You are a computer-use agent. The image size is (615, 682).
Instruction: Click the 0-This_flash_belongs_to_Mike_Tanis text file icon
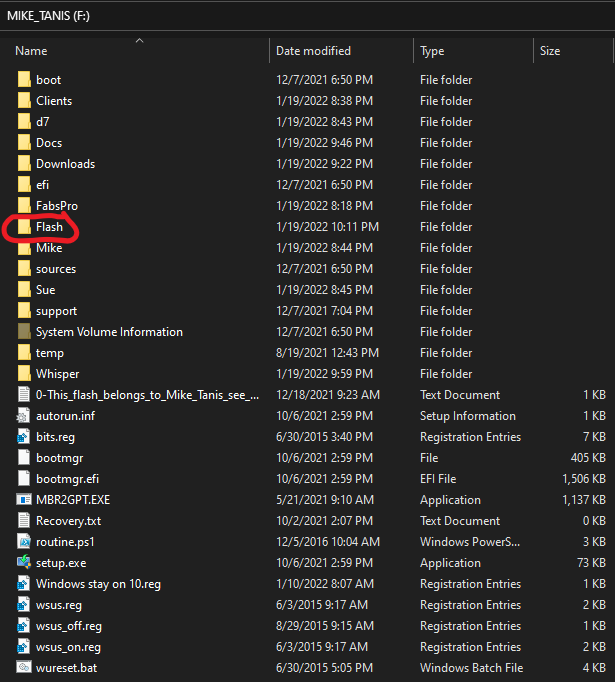pyautogui.click(x=24, y=394)
